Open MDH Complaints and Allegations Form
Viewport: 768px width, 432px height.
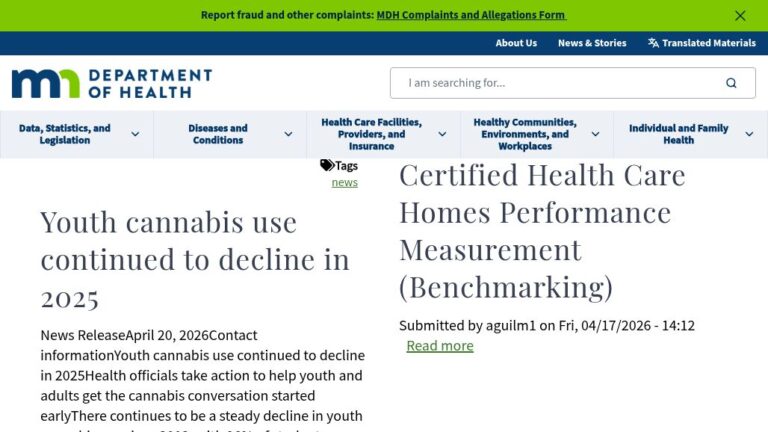click(470, 15)
